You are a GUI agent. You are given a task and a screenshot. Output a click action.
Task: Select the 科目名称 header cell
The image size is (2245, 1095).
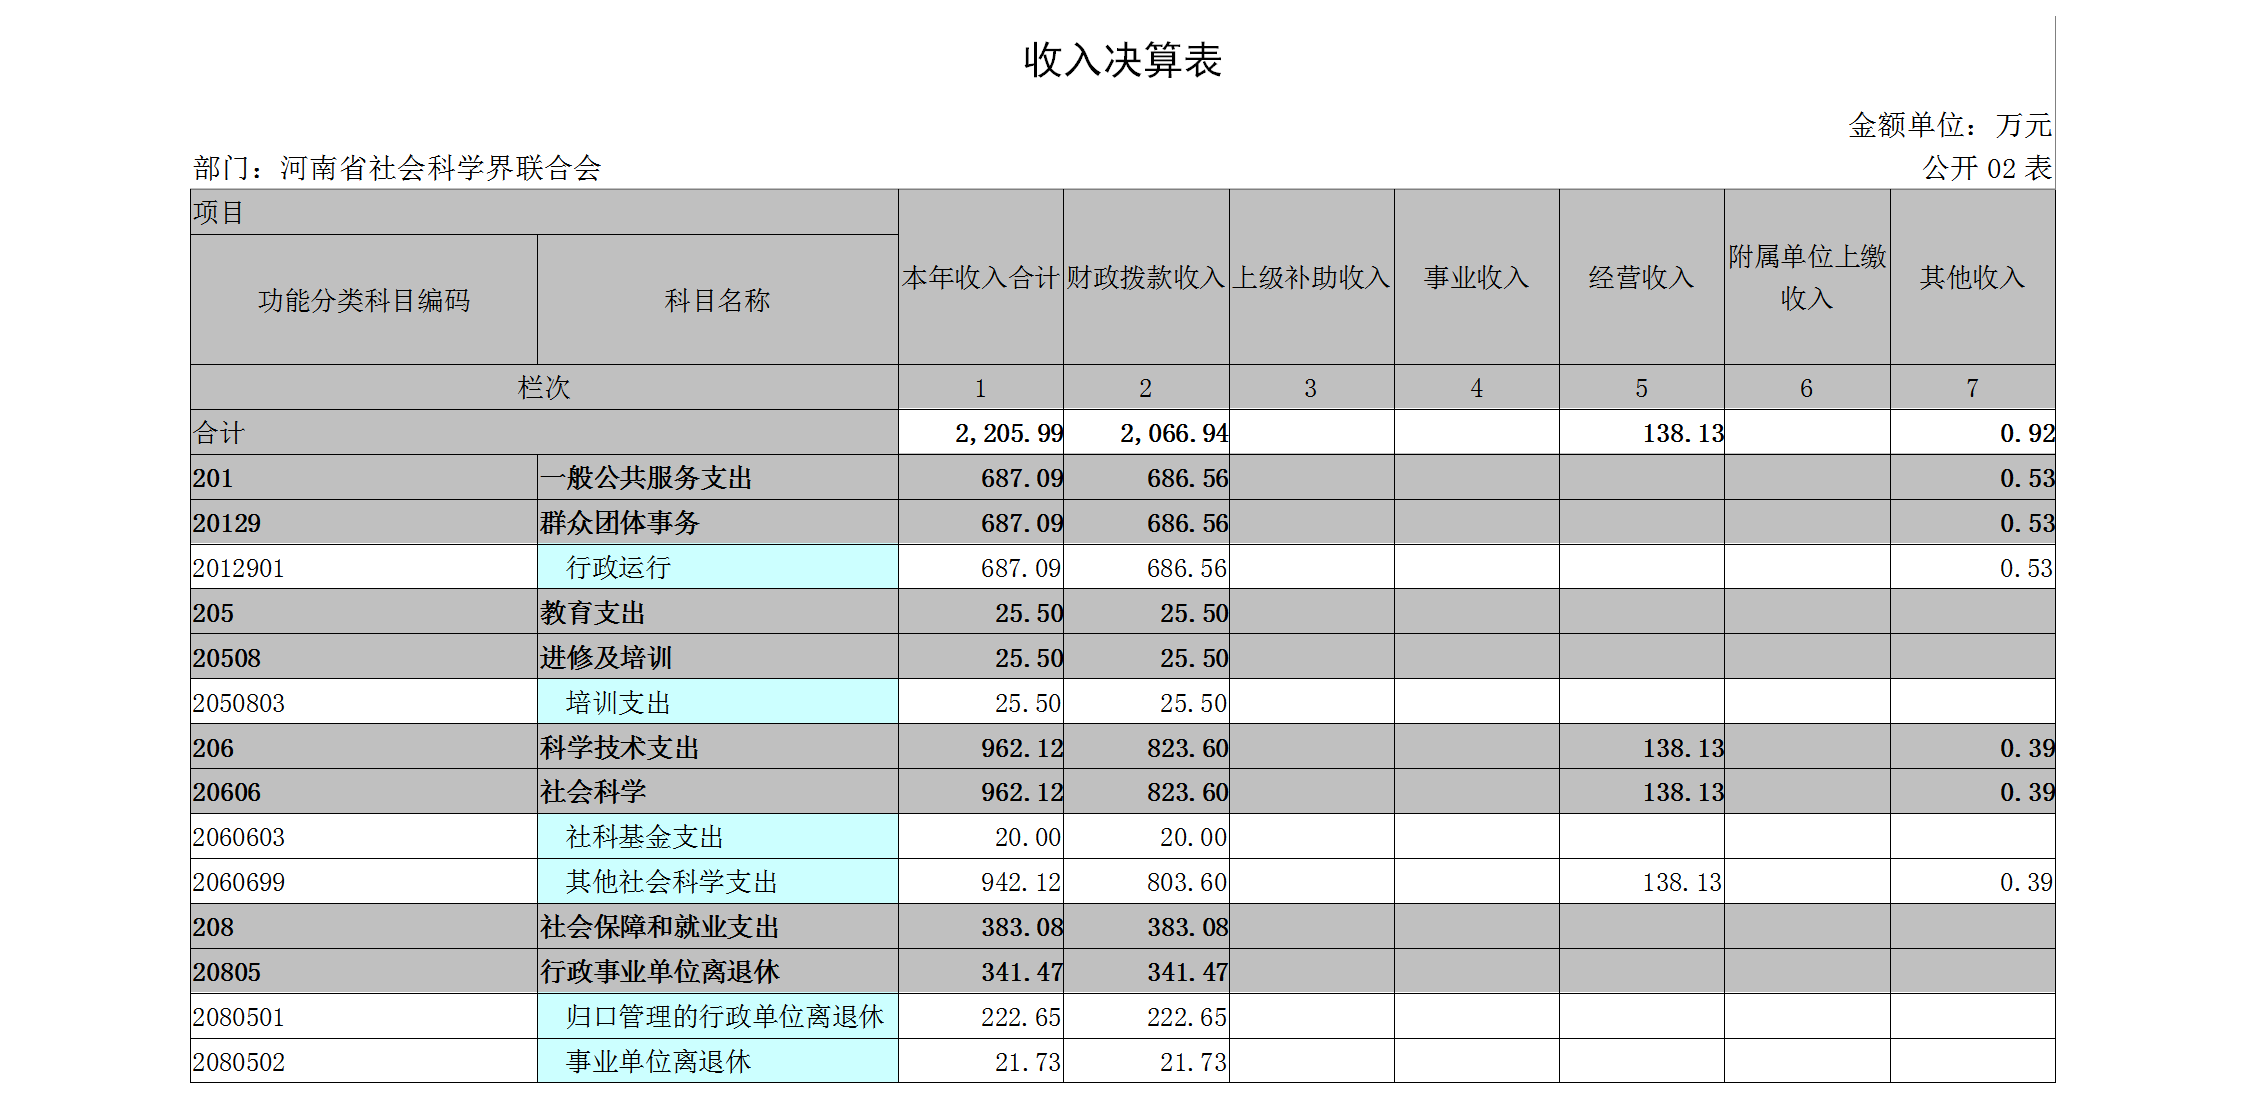point(717,300)
